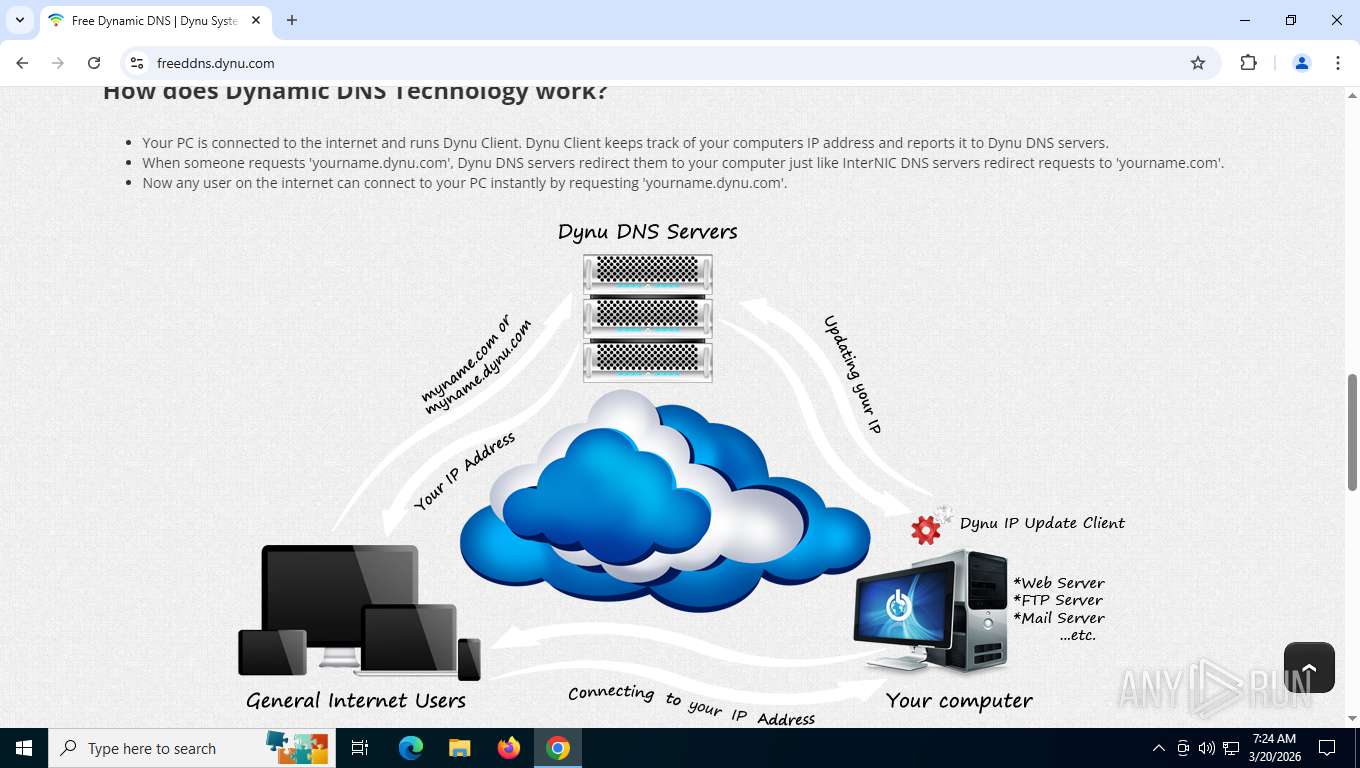Open the Chrome three-dot menu

pos(1338,63)
